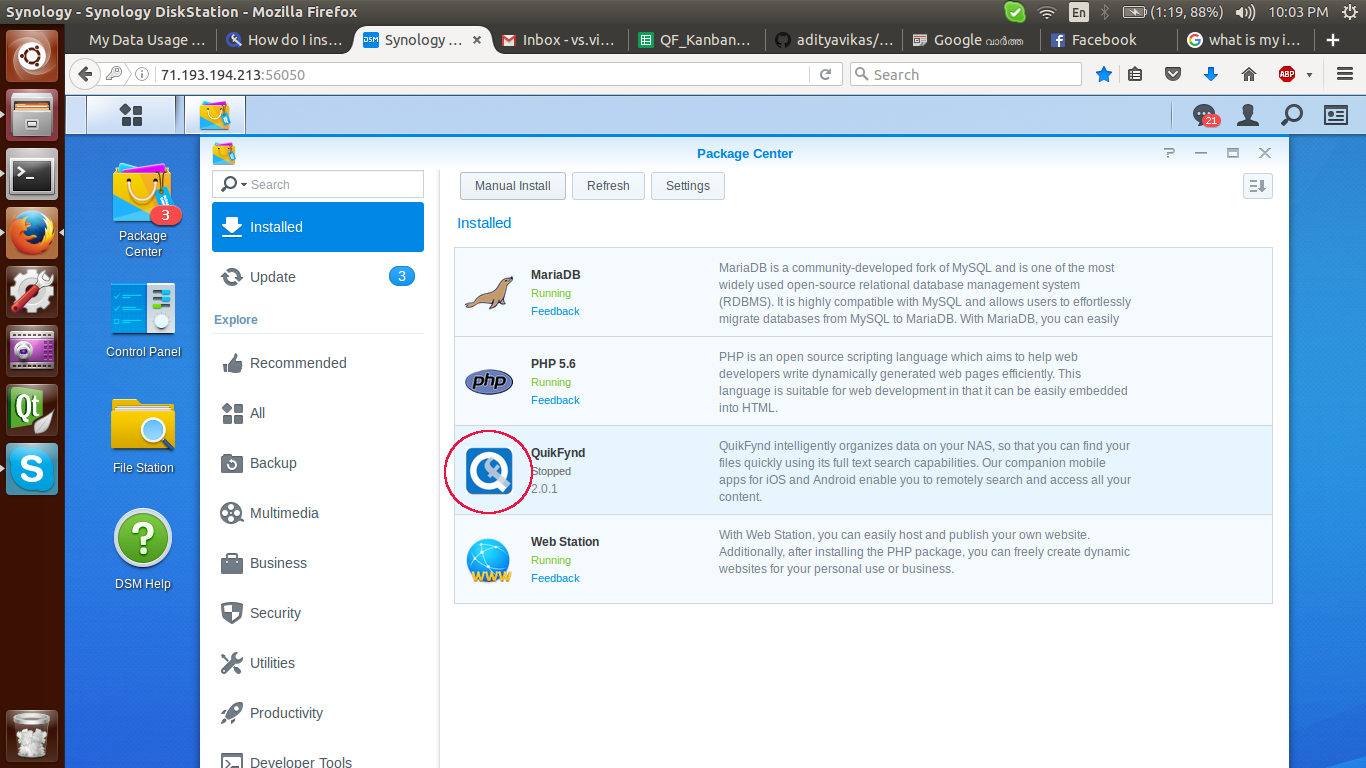
Task: Open Firefox downloads arrow icon
Action: 1210,74
